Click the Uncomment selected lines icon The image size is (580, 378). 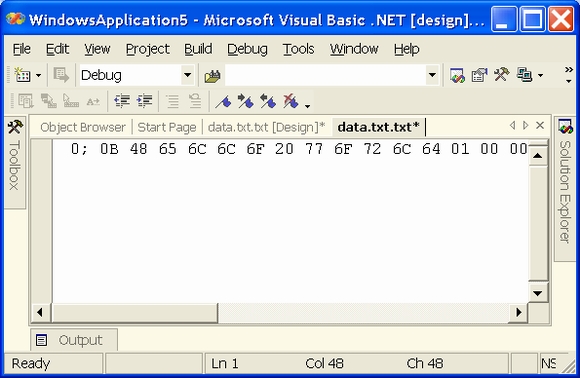coord(195,101)
